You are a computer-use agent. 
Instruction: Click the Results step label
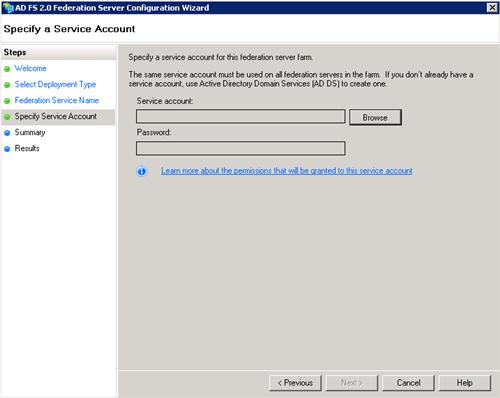coord(27,148)
